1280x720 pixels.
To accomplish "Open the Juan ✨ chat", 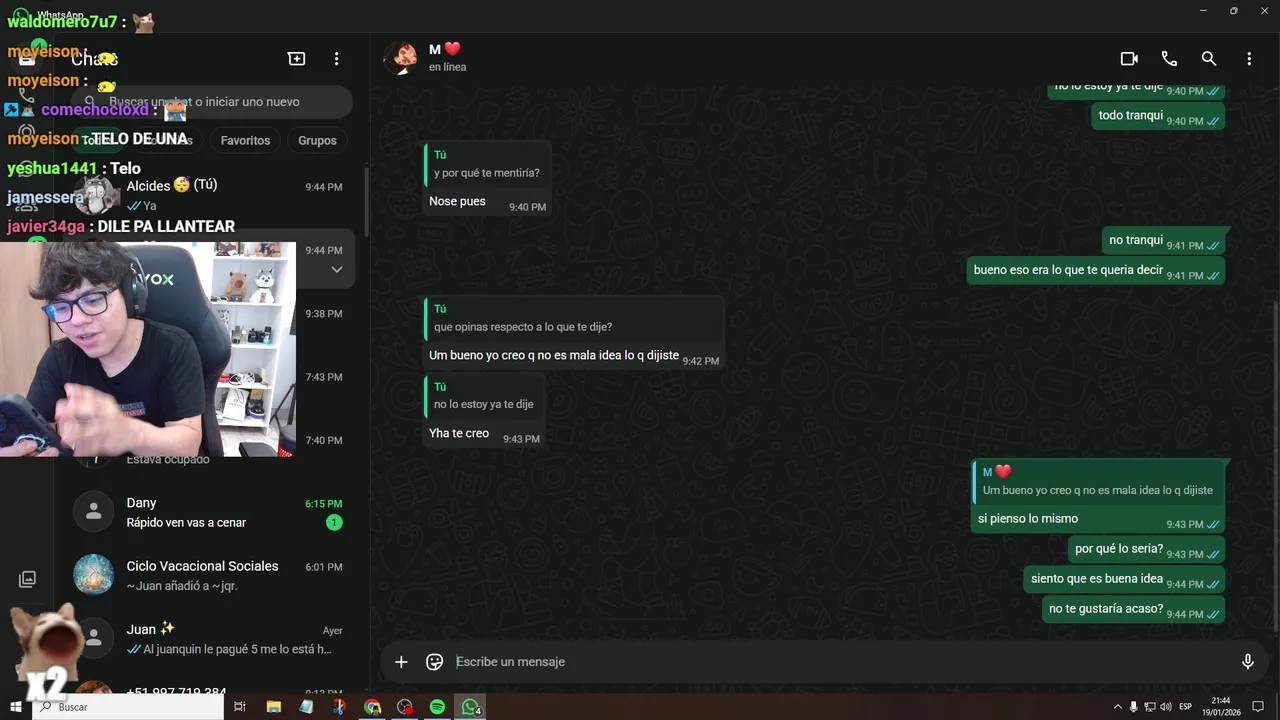I will [210, 638].
